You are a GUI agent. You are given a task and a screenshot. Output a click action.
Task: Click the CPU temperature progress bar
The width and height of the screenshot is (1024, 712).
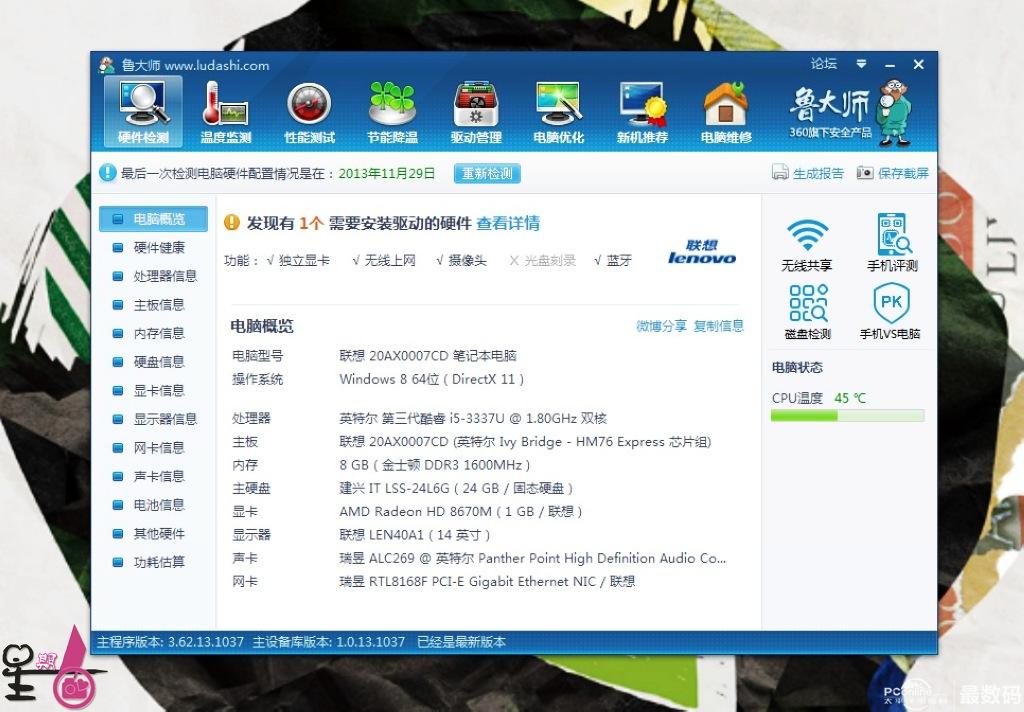click(x=848, y=415)
